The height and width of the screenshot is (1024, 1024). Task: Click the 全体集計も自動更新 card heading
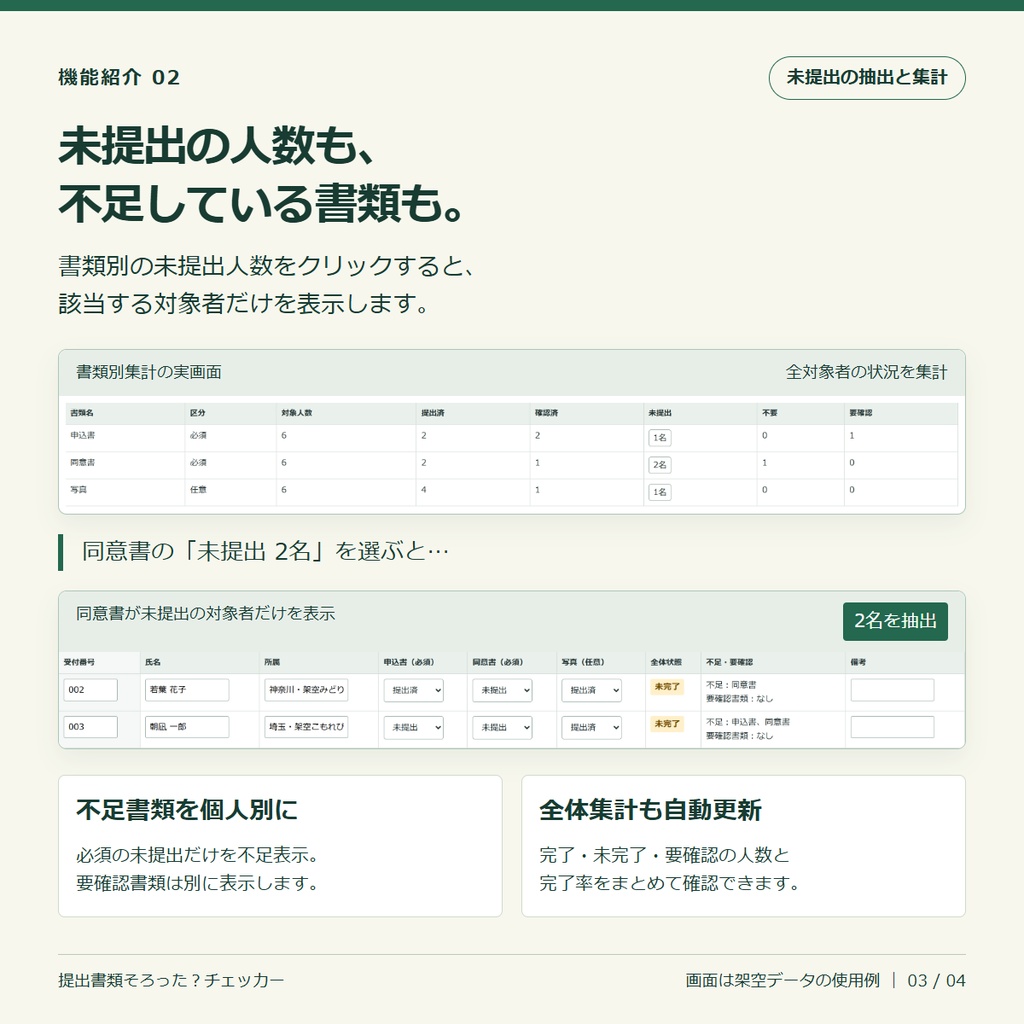(650, 810)
